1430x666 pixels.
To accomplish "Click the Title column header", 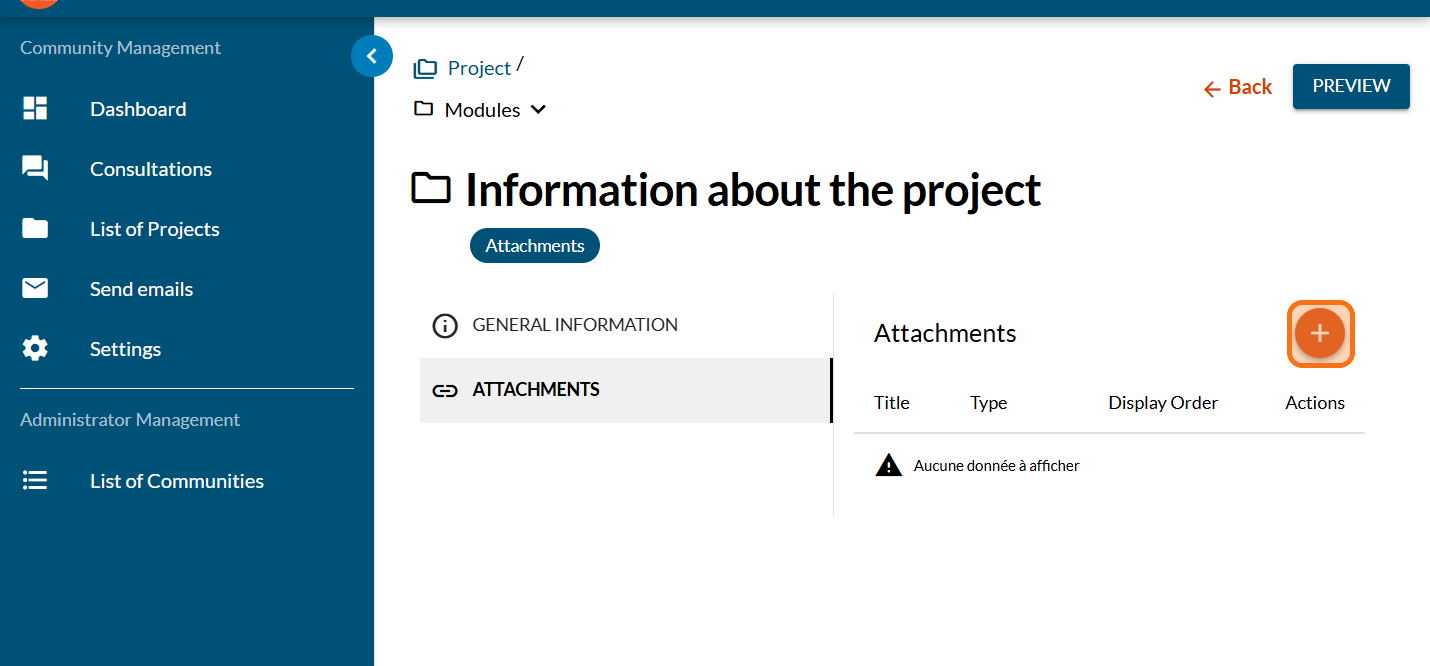I will 891,403.
